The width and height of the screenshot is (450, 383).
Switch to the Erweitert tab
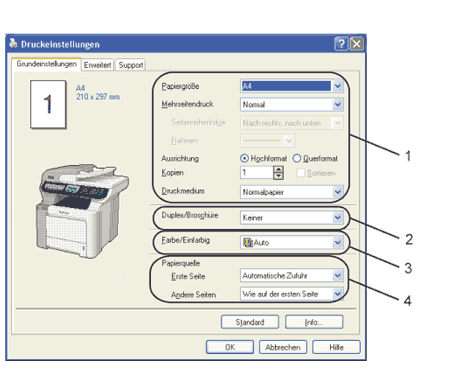point(97,65)
